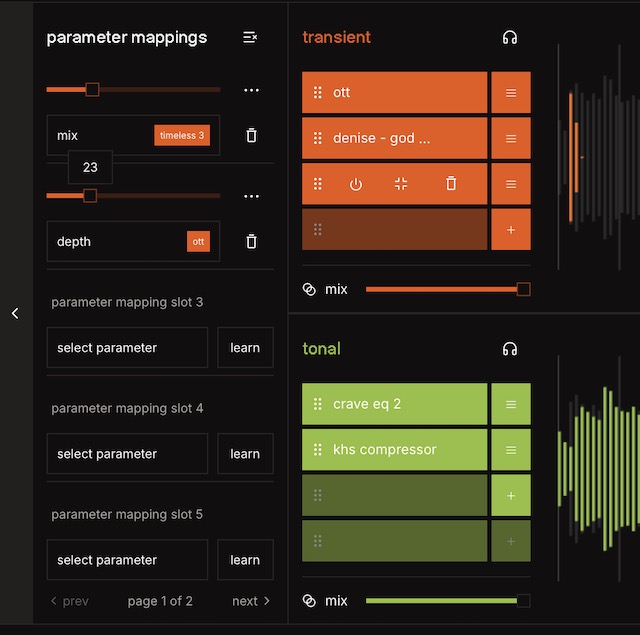Solo the tonal band with headphones icon
Image resolution: width=640 pixels, height=635 pixels.
pos(510,349)
